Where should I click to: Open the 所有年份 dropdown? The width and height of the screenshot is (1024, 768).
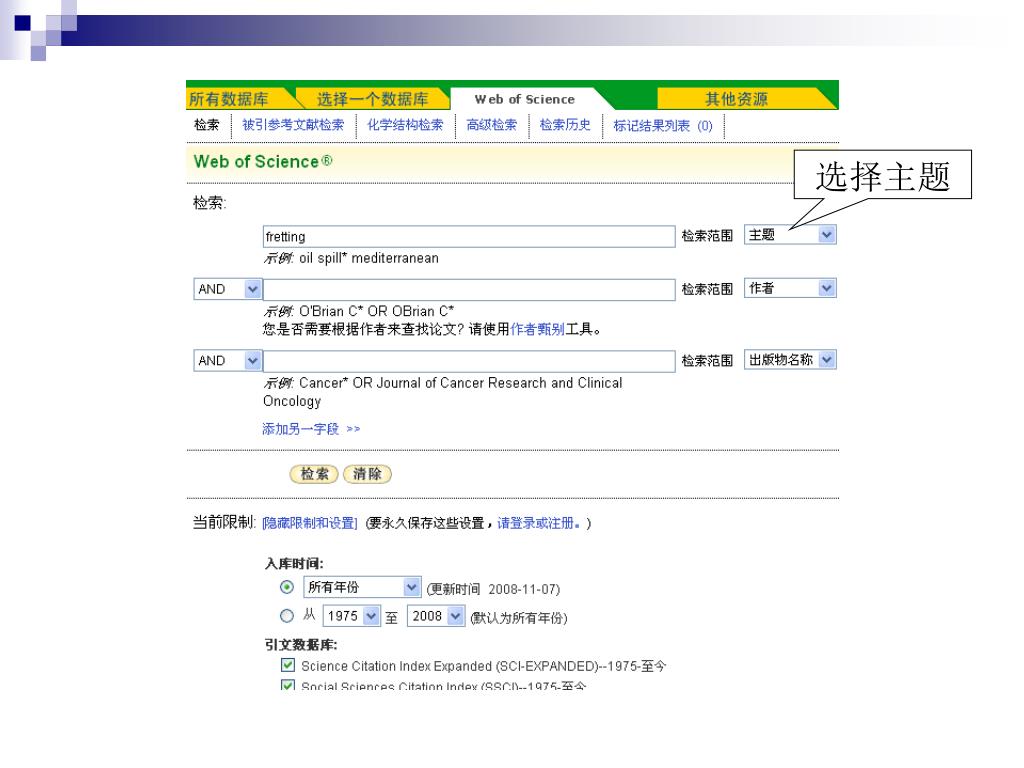[x=362, y=587]
